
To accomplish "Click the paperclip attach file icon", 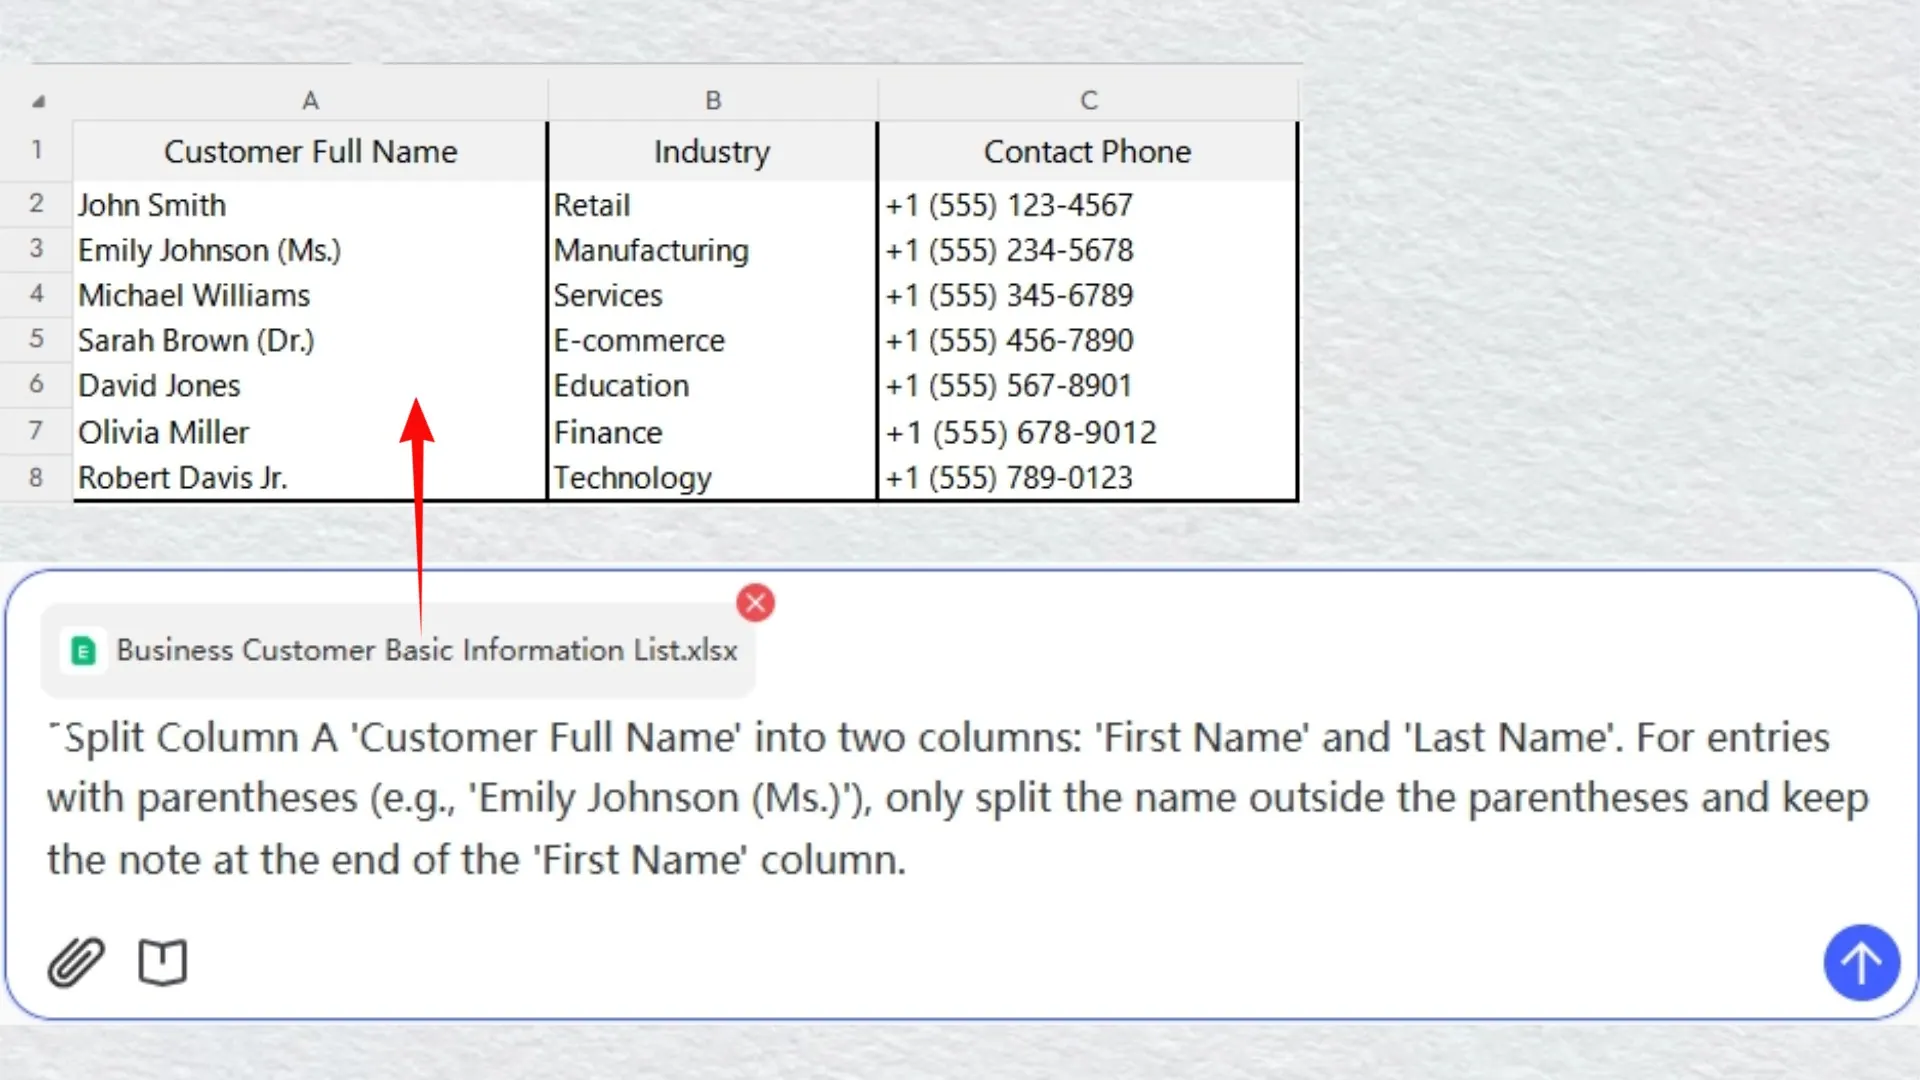I will pos(76,962).
